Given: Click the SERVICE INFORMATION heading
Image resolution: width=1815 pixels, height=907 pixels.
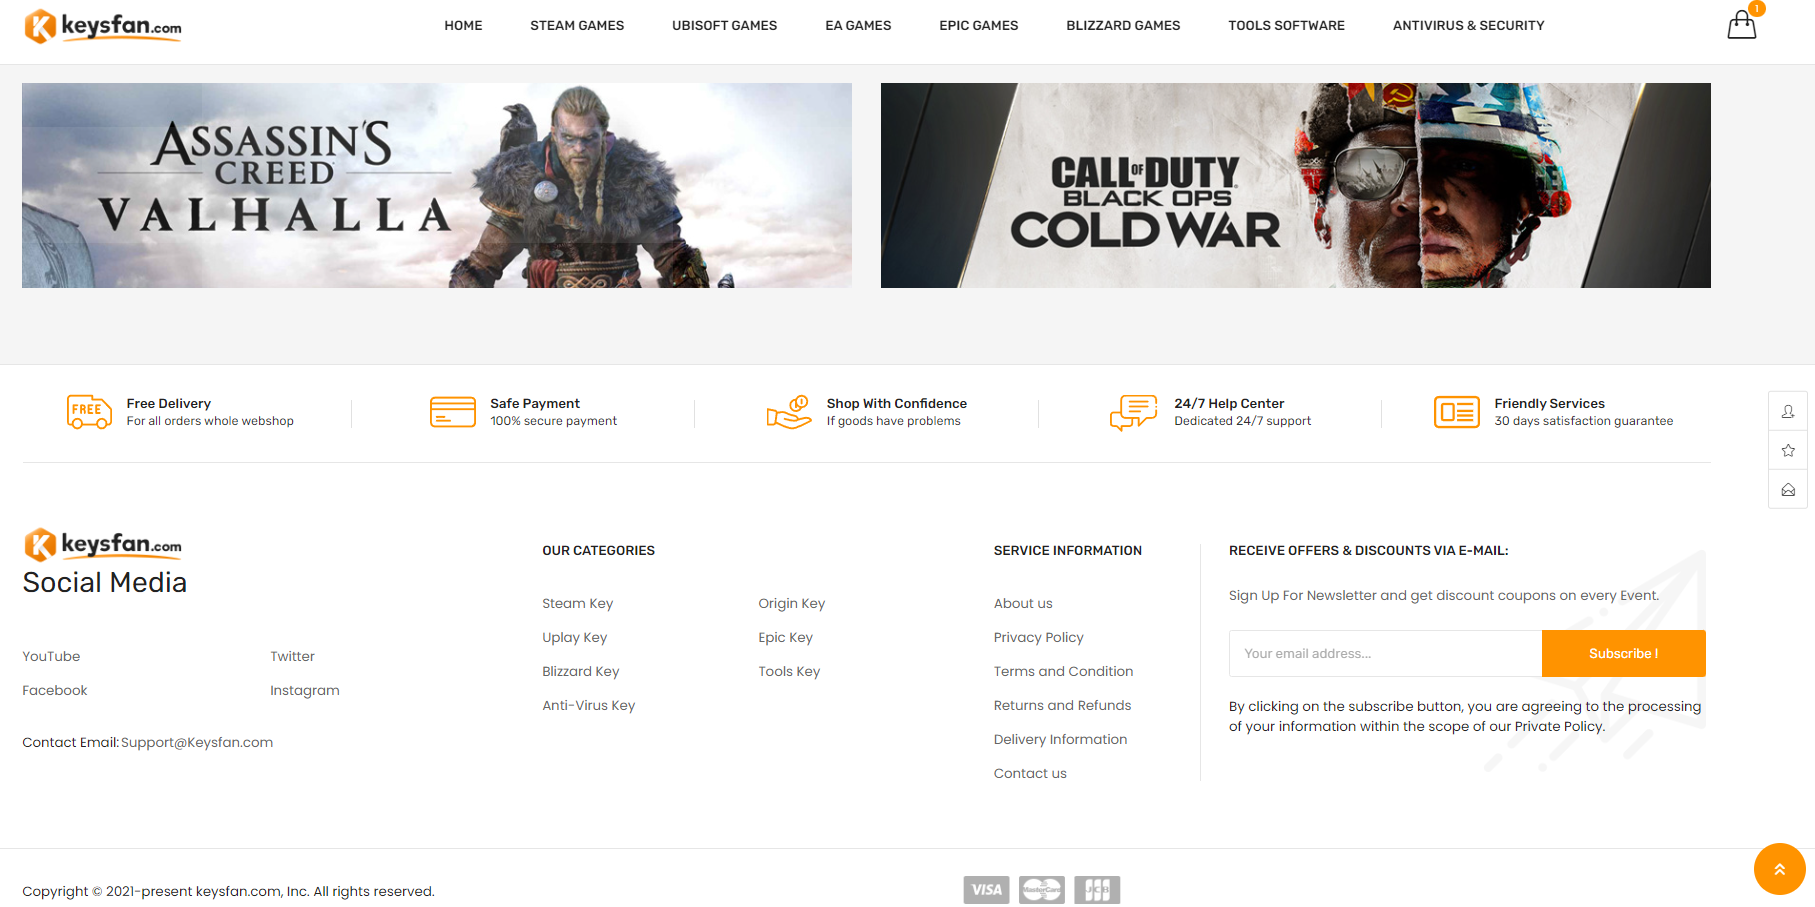Looking at the screenshot, I should (x=1068, y=551).
